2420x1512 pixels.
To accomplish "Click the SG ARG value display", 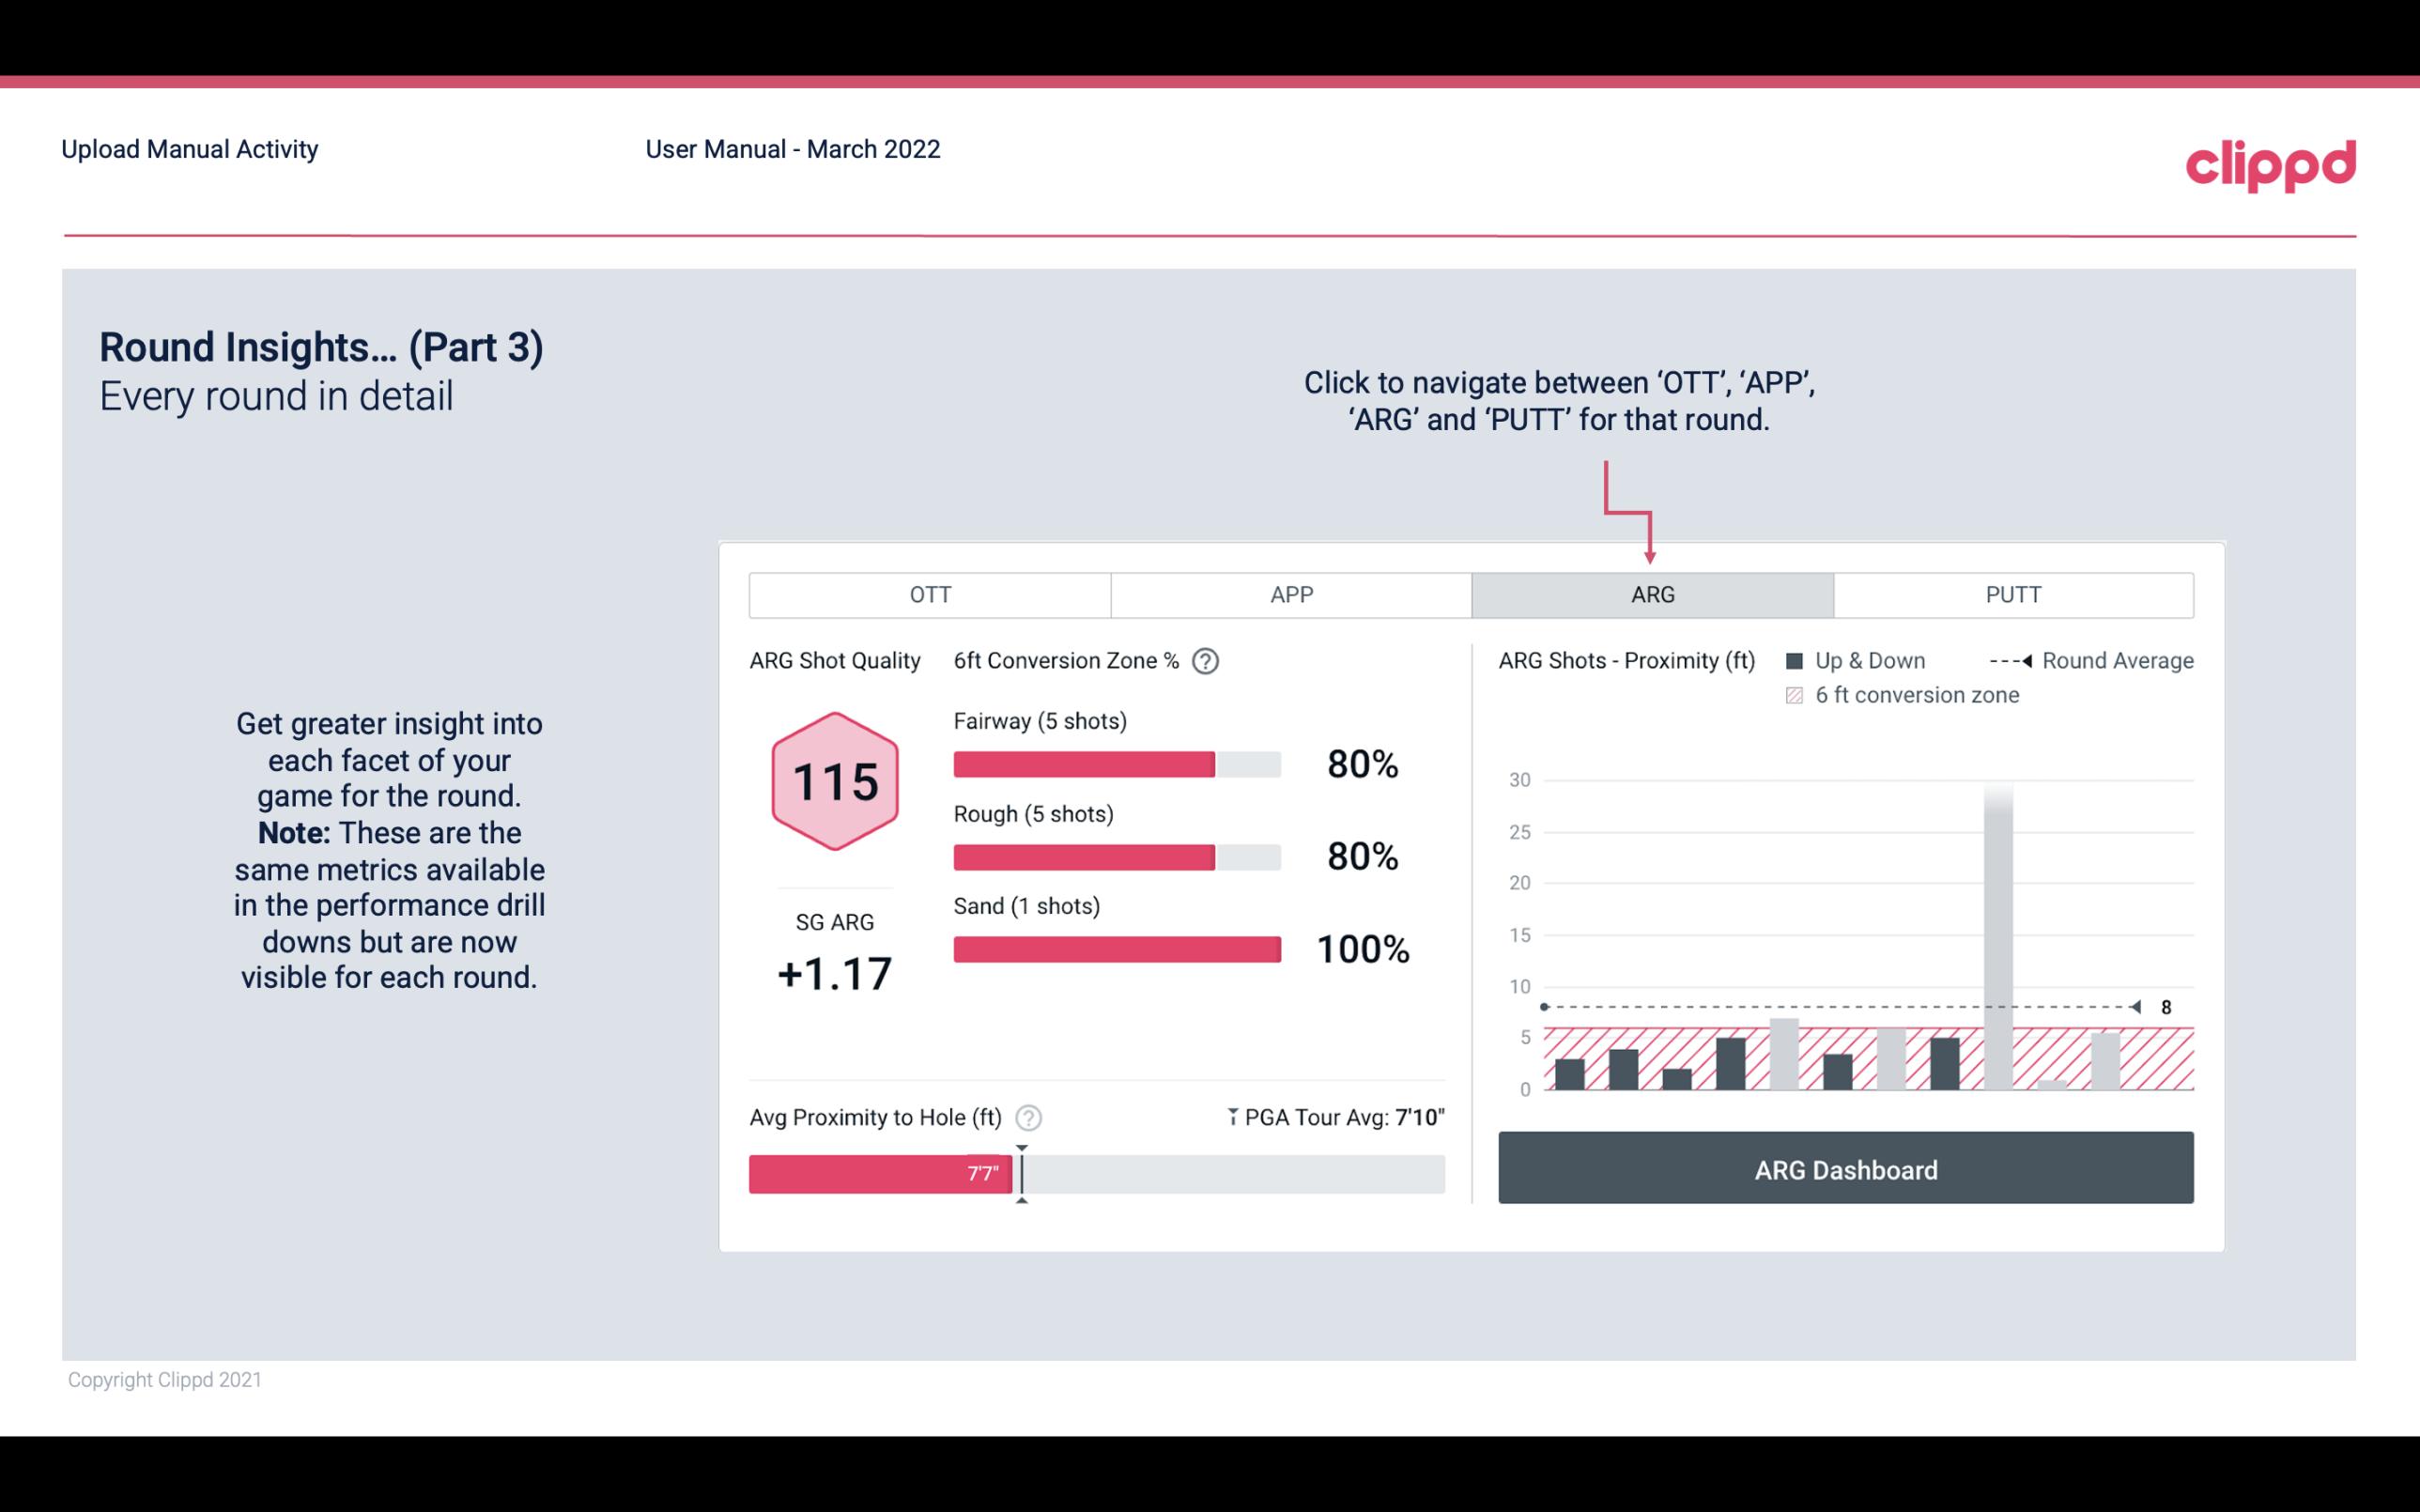I will click(x=832, y=974).
